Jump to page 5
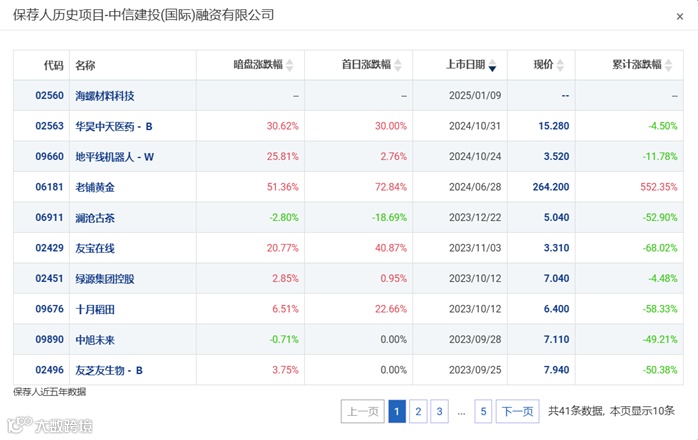The width and height of the screenshot is (698, 440). coord(483,411)
